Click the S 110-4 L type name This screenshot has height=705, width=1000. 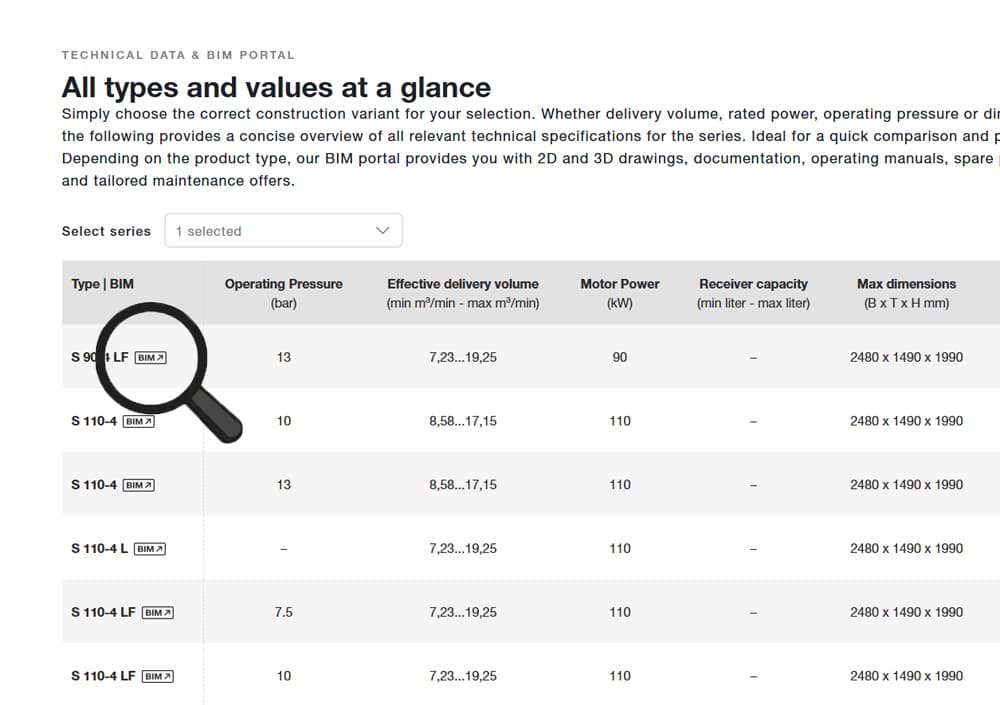99,549
